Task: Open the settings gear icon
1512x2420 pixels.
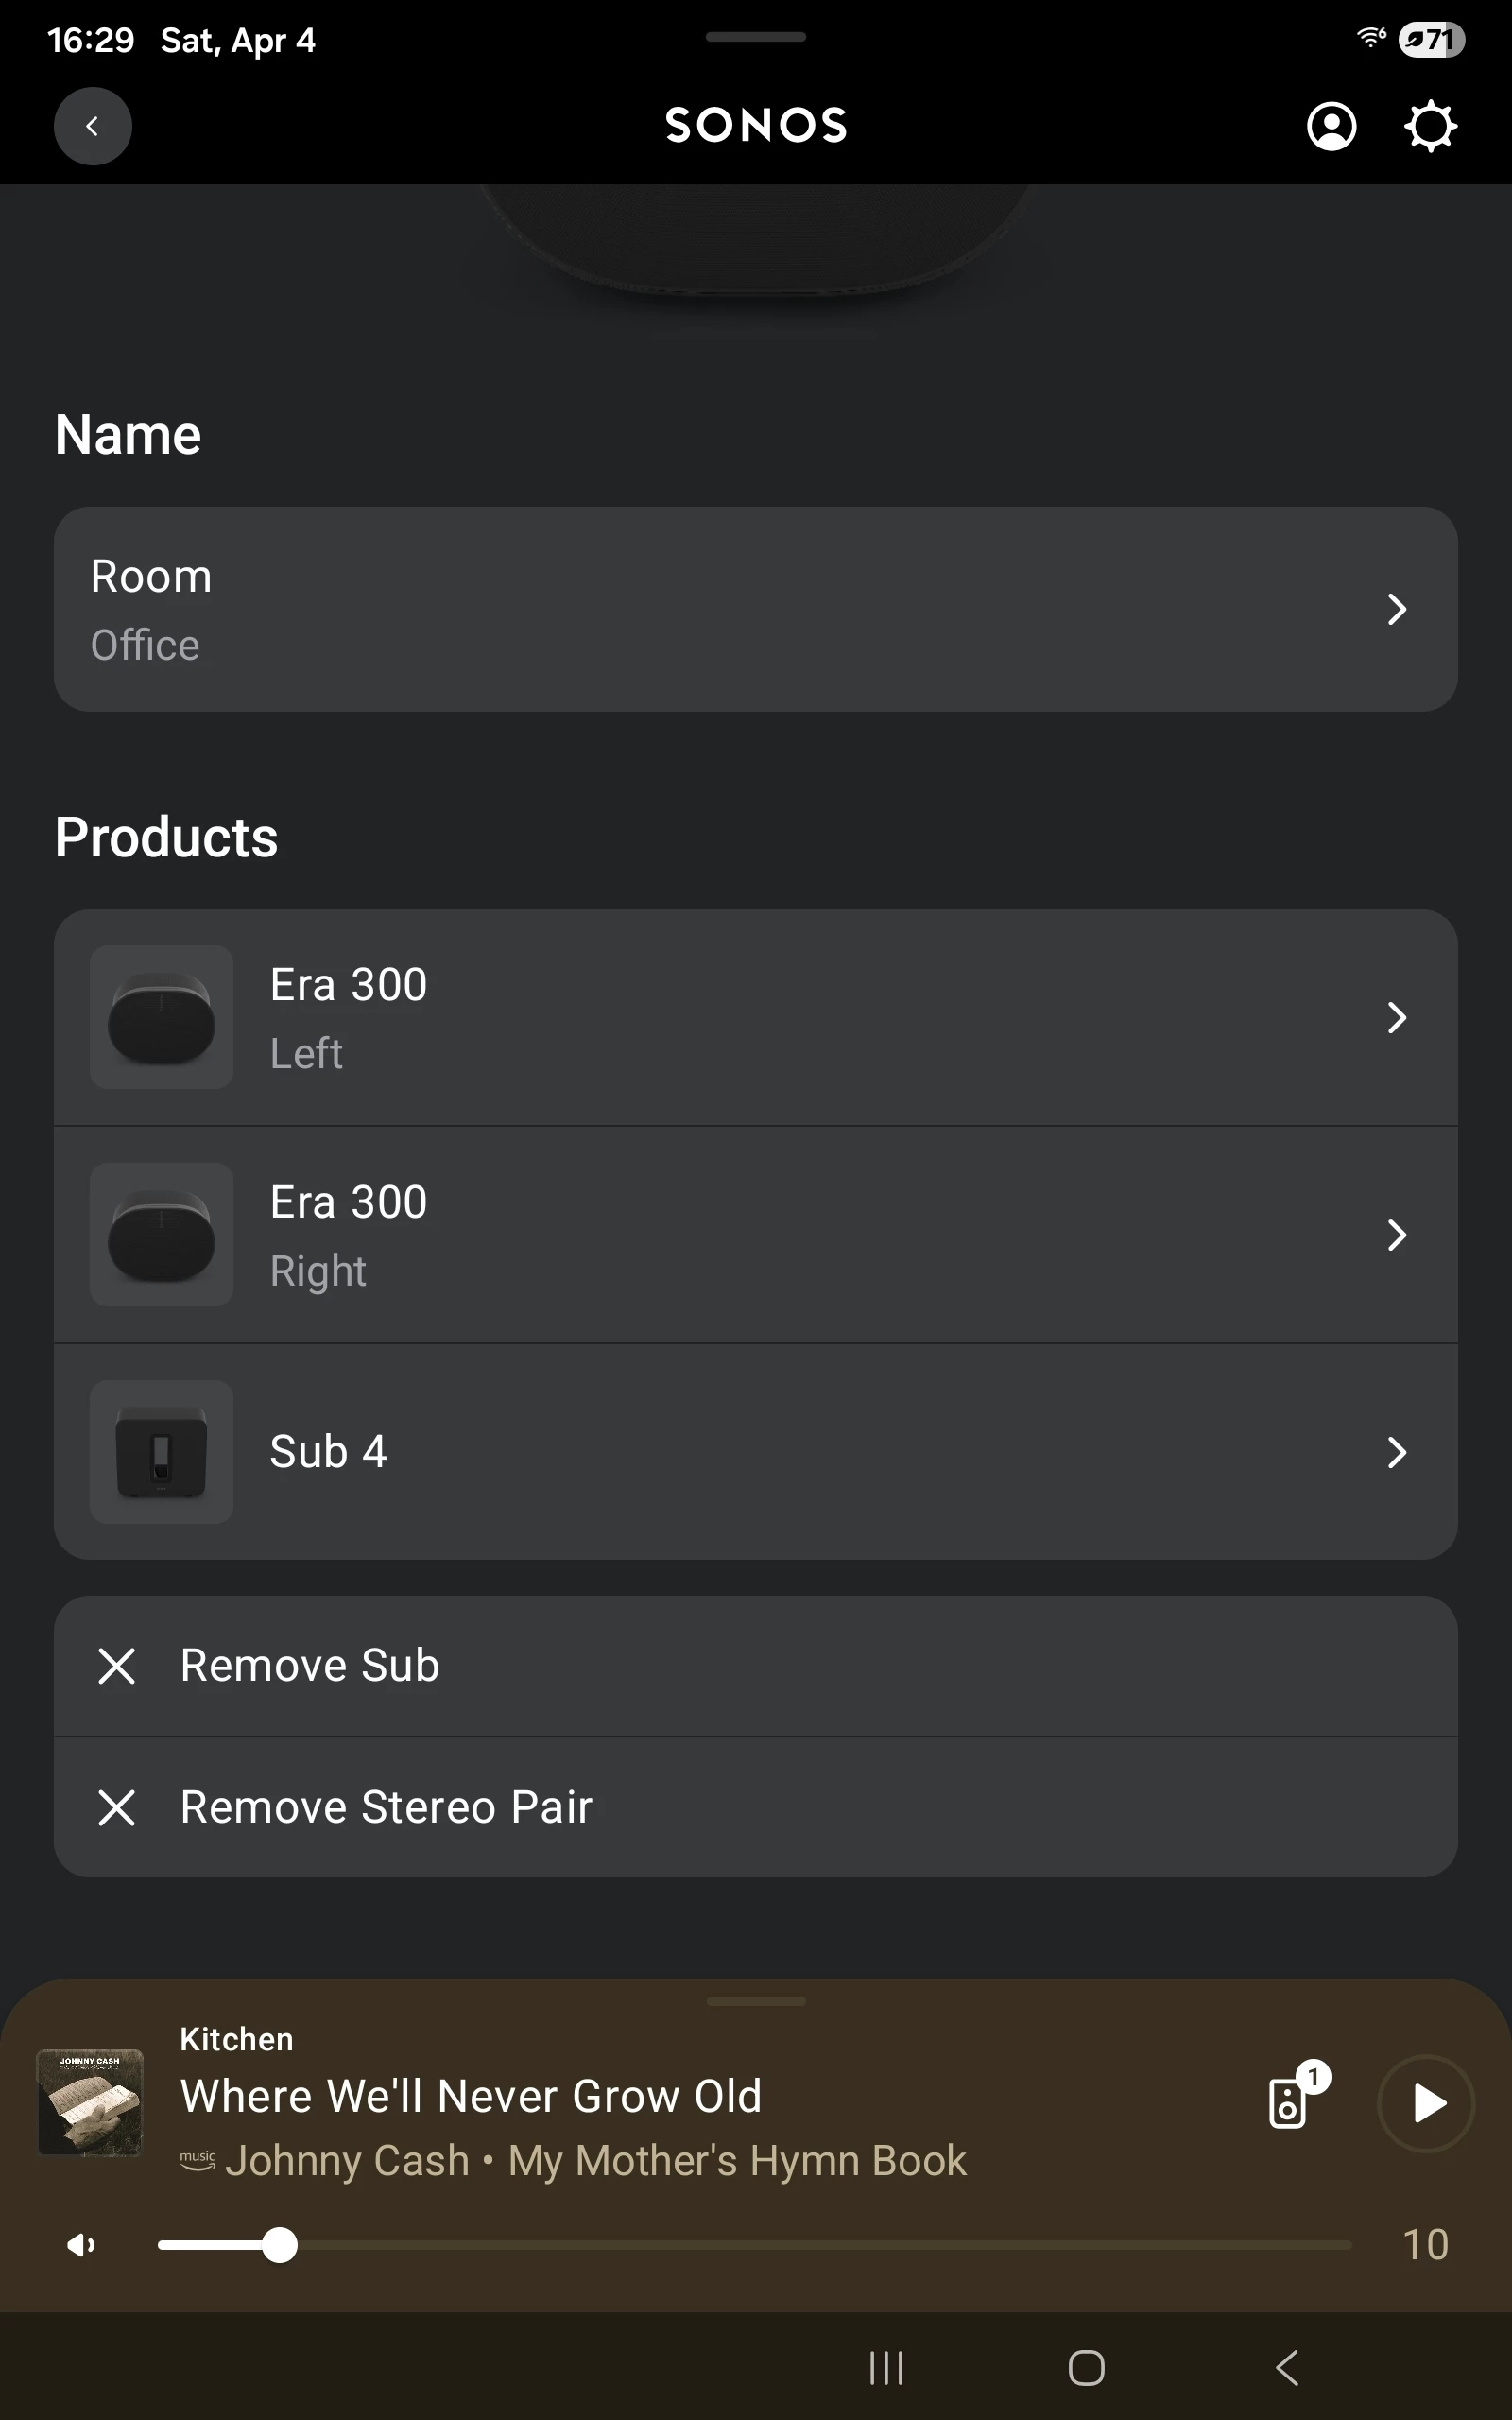Action: pos(1430,127)
